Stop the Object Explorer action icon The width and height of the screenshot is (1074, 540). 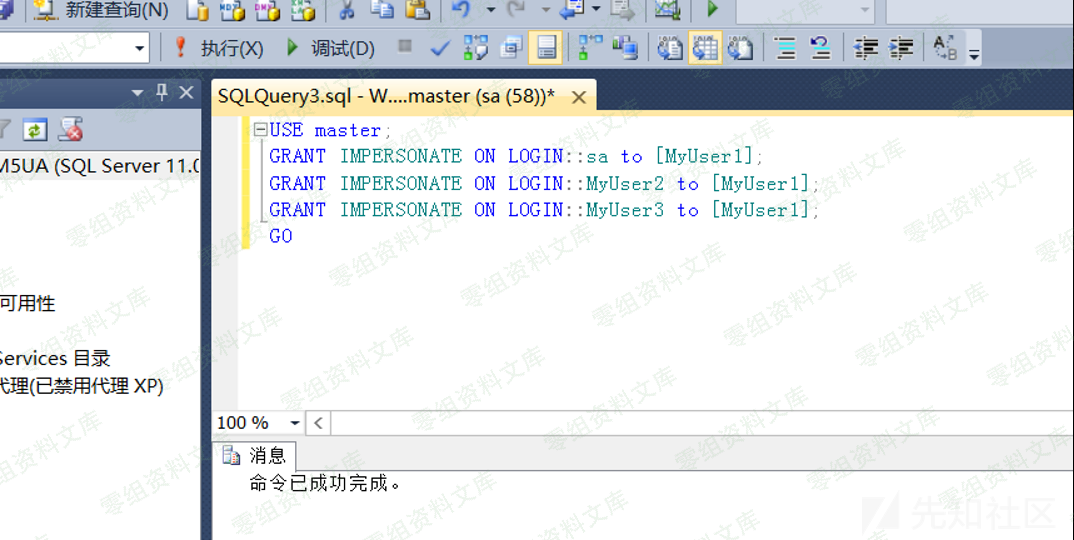(70, 130)
